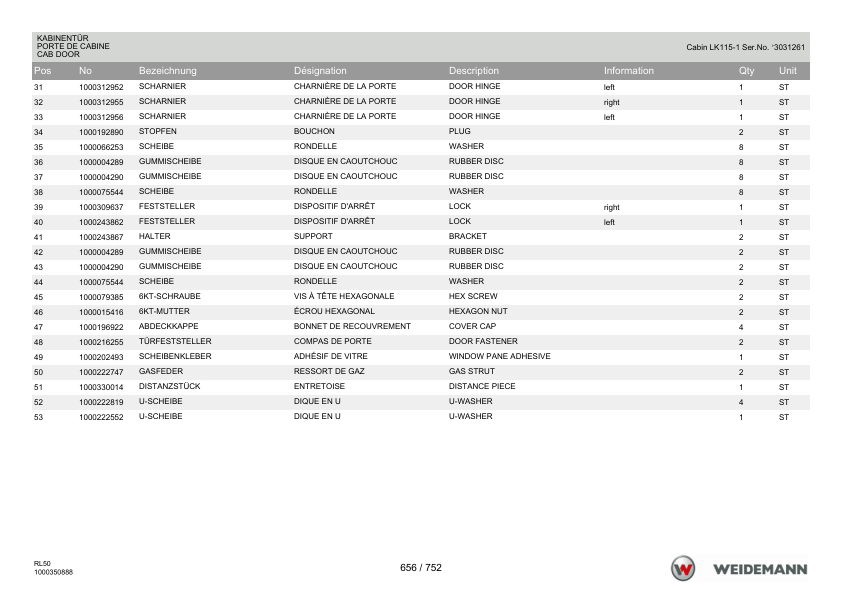Select the STOPFEN row in position 34
This screenshot has height=595, width=842.
click(420, 132)
